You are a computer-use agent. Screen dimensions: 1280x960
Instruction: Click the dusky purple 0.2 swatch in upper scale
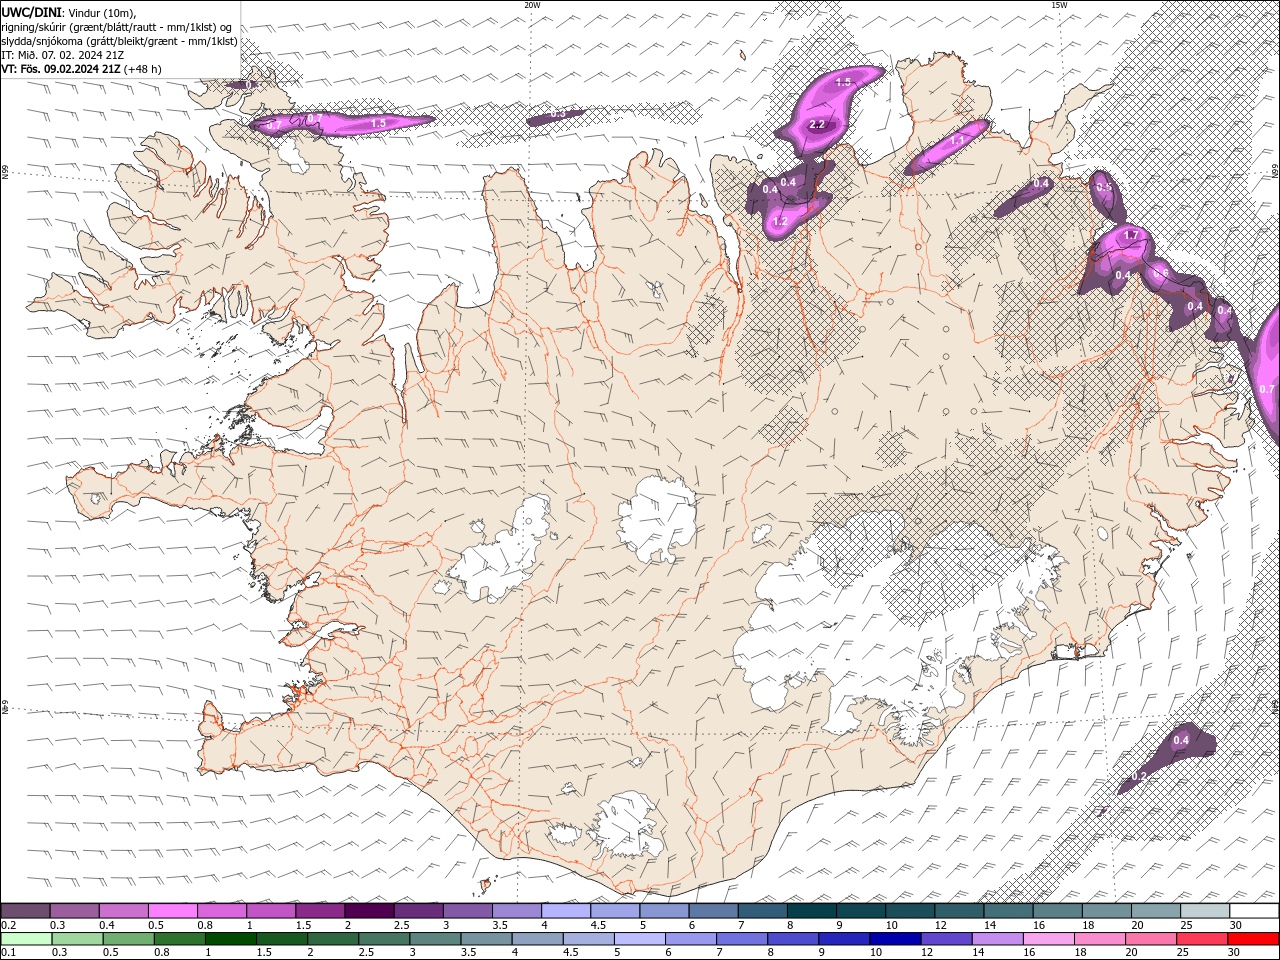point(25,911)
